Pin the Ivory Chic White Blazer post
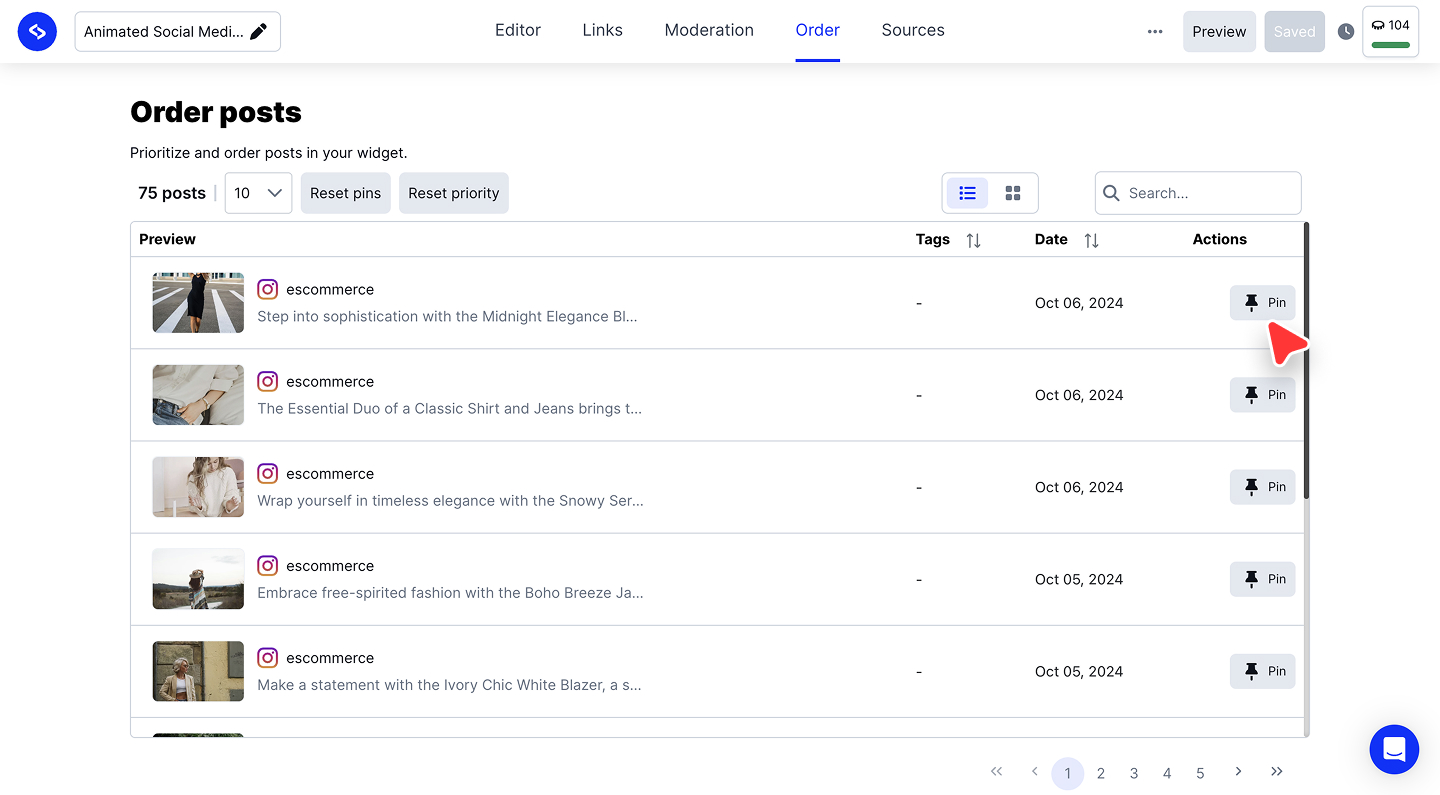Screen dimensions: 1440x795 point(1262,671)
